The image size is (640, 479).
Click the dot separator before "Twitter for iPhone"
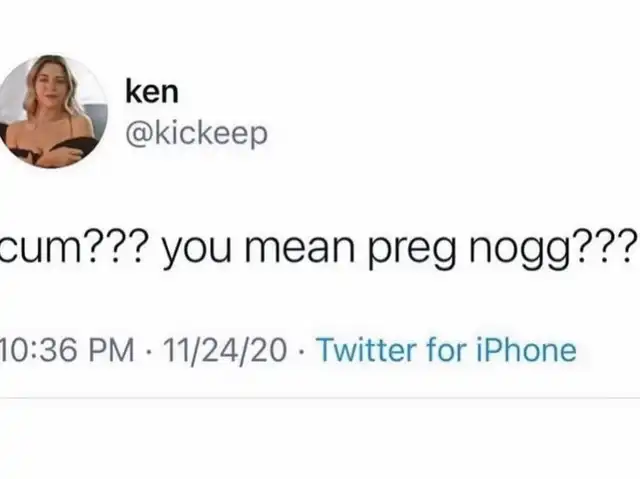[x=301, y=351]
